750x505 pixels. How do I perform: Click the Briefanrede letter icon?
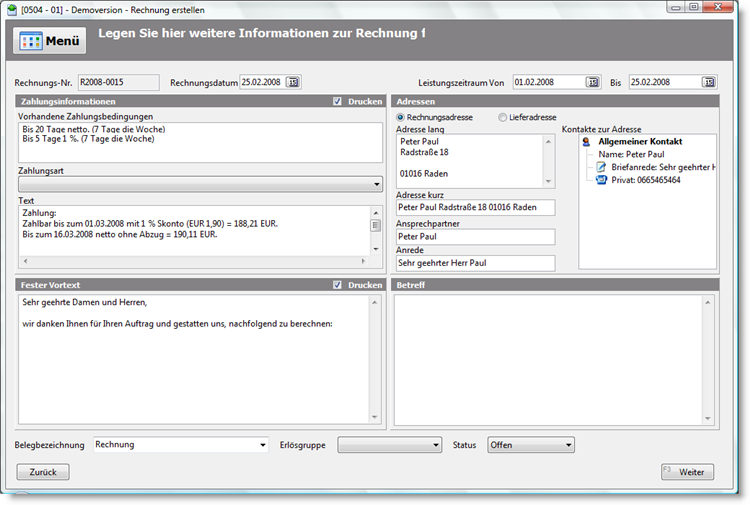pyautogui.click(x=601, y=167)
